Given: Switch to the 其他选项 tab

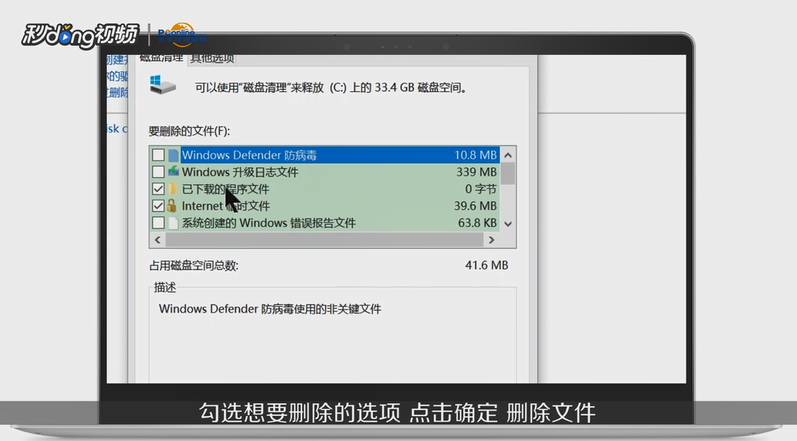Looking at the screenshot, I should click(x=212, y=58).
